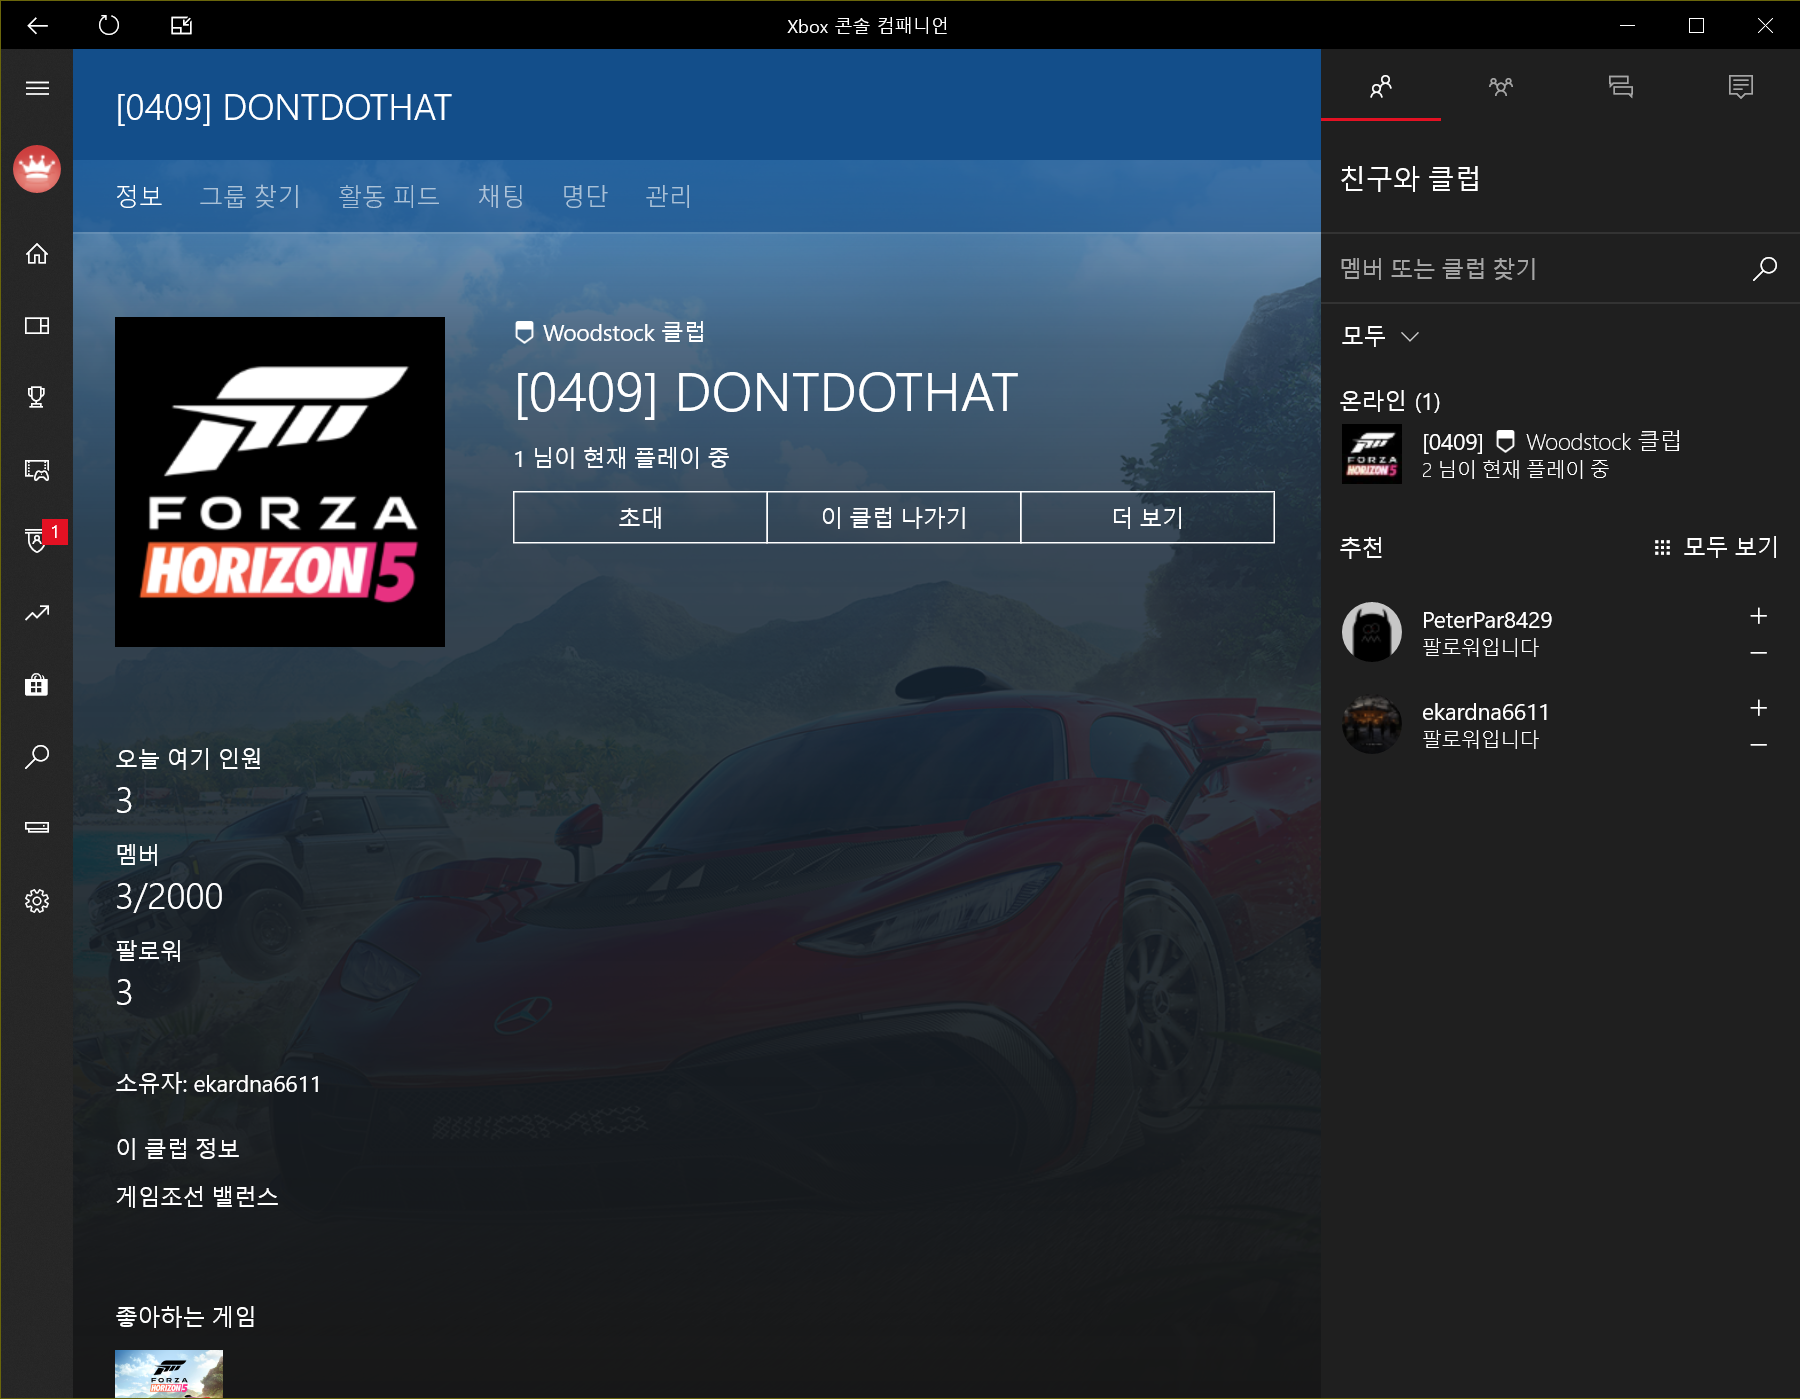Open the Microsoft Store bag icon
The width and height of the screenshot is (1800, 1399).
(37, 685)
